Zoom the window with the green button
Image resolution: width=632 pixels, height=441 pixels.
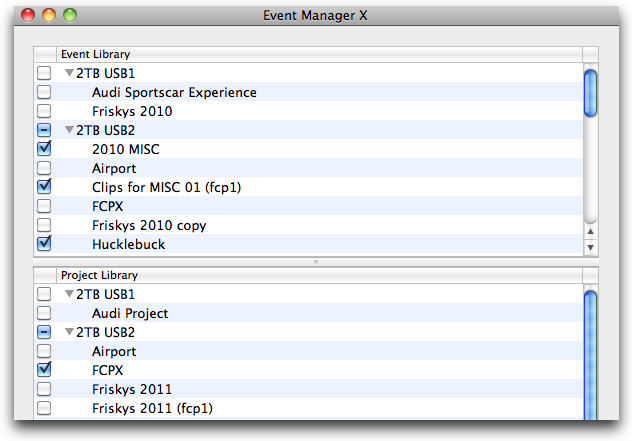click(x=70, y=15)
